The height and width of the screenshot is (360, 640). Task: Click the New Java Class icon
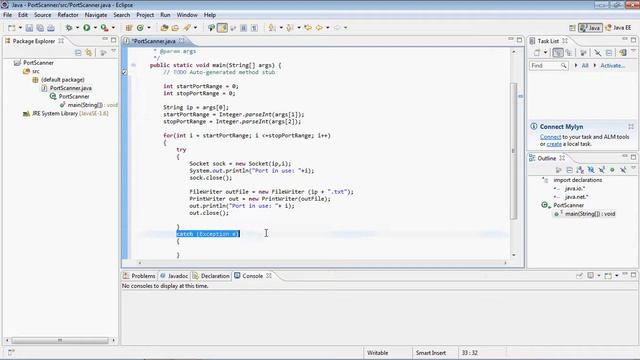click(140, 28)
